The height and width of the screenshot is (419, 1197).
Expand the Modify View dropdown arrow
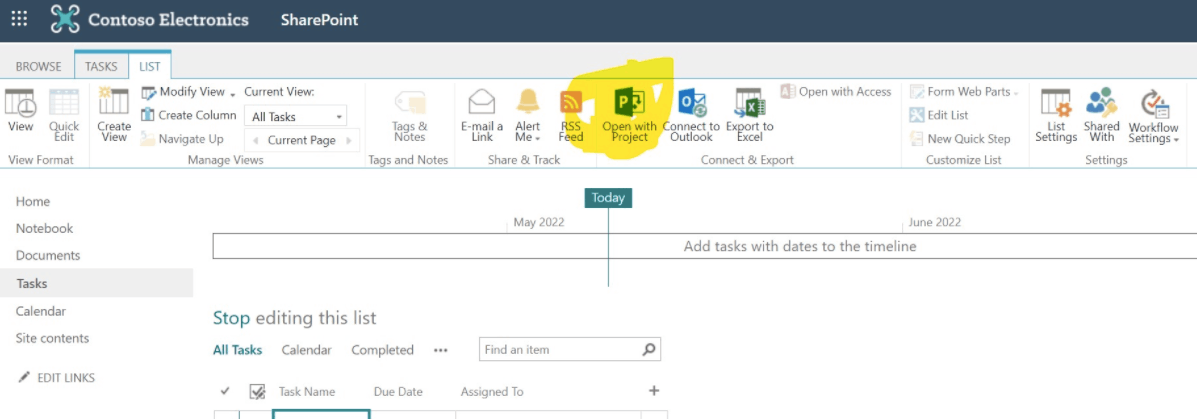pos(232,94)
